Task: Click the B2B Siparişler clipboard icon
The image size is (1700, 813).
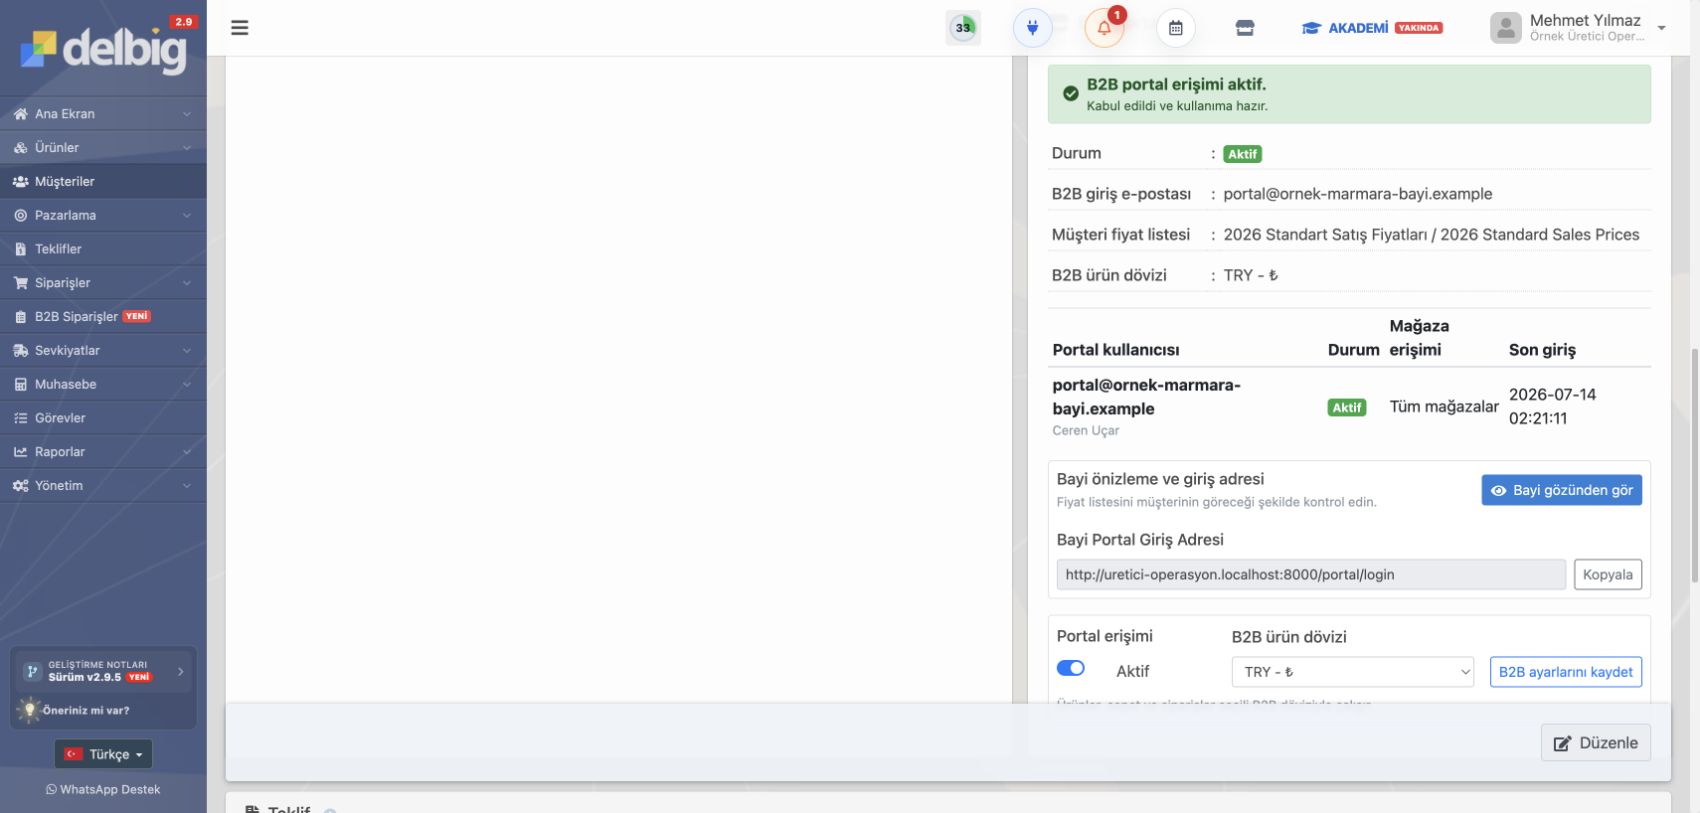Action: click(20, 317)
